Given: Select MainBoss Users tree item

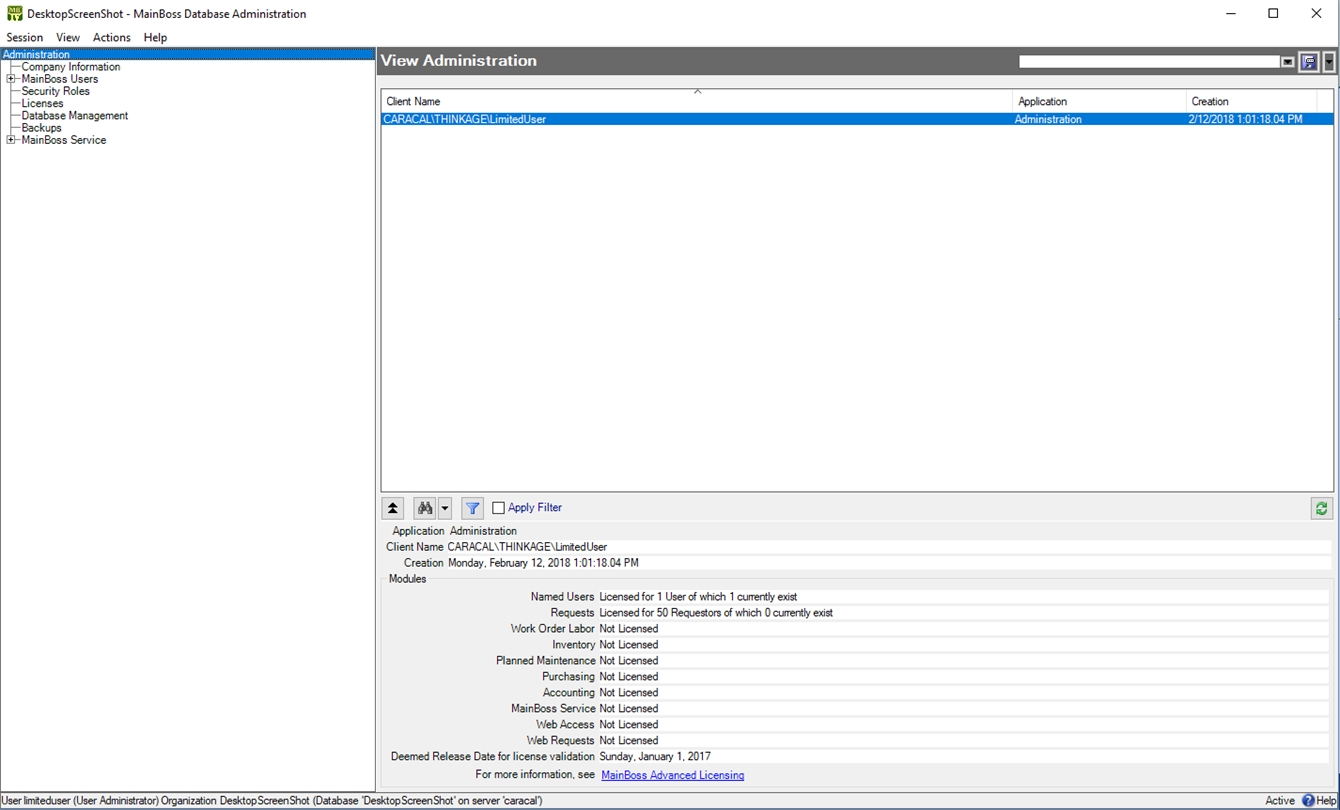Looking at the screenshot, I should [60, 79].
